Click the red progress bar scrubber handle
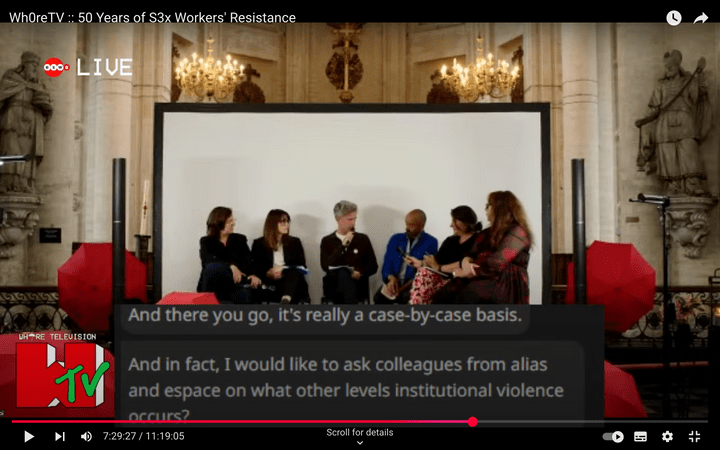 click(x=472, y=422)
